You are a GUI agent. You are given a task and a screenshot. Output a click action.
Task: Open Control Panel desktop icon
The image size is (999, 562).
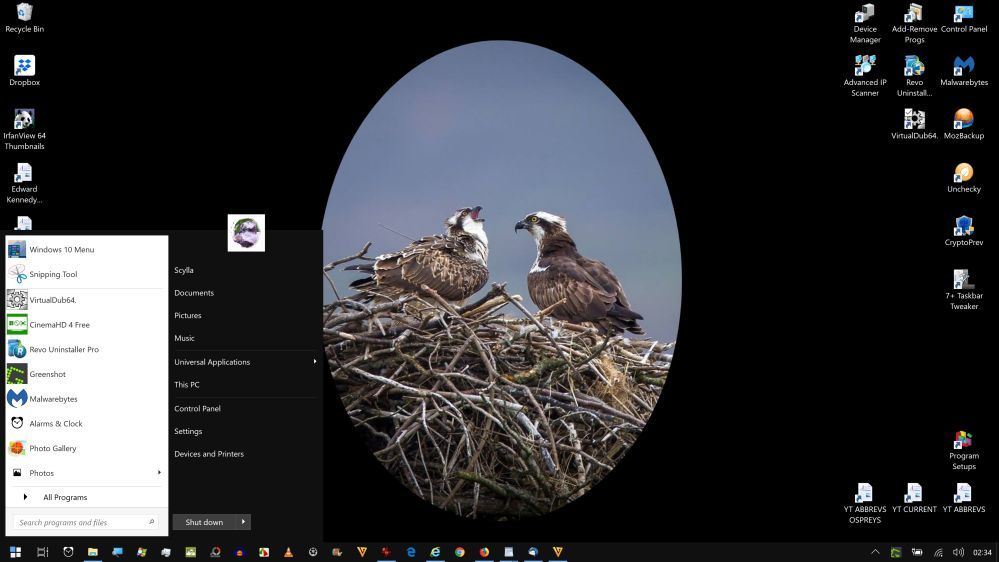(x=964, y=18)
